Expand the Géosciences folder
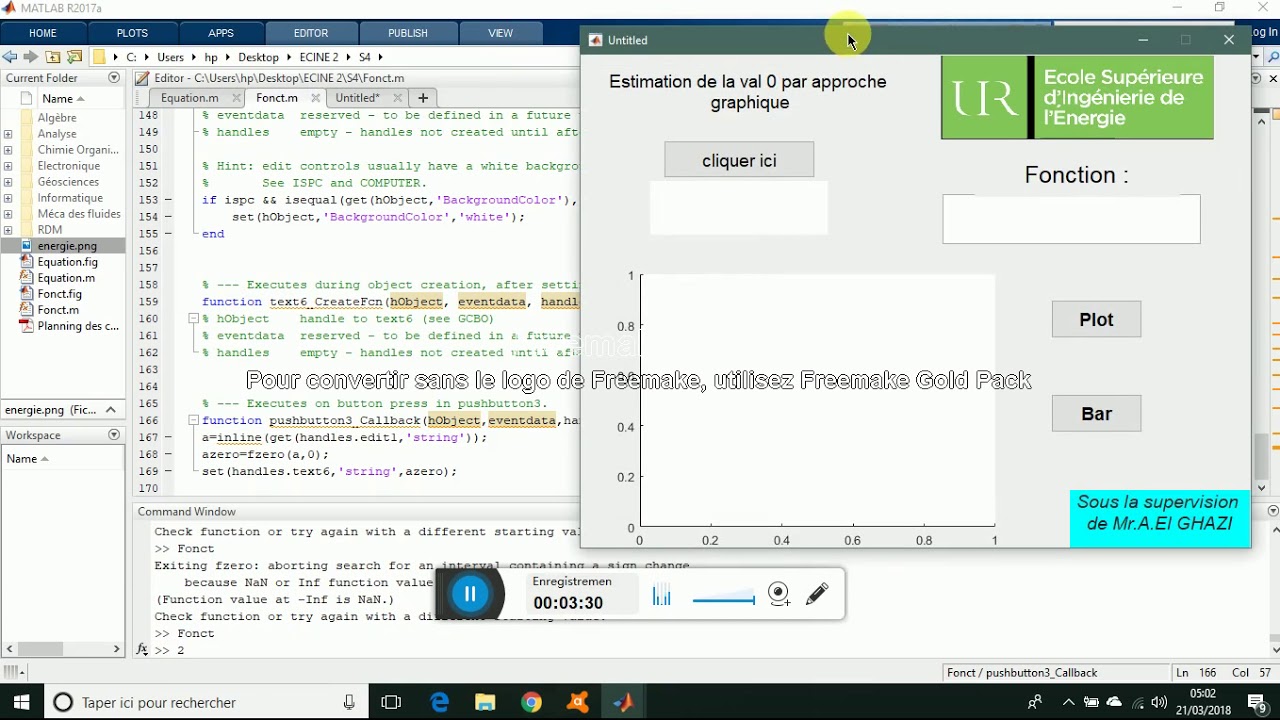The width and height of the screenshot is (1280, 720). coord(8,182)
